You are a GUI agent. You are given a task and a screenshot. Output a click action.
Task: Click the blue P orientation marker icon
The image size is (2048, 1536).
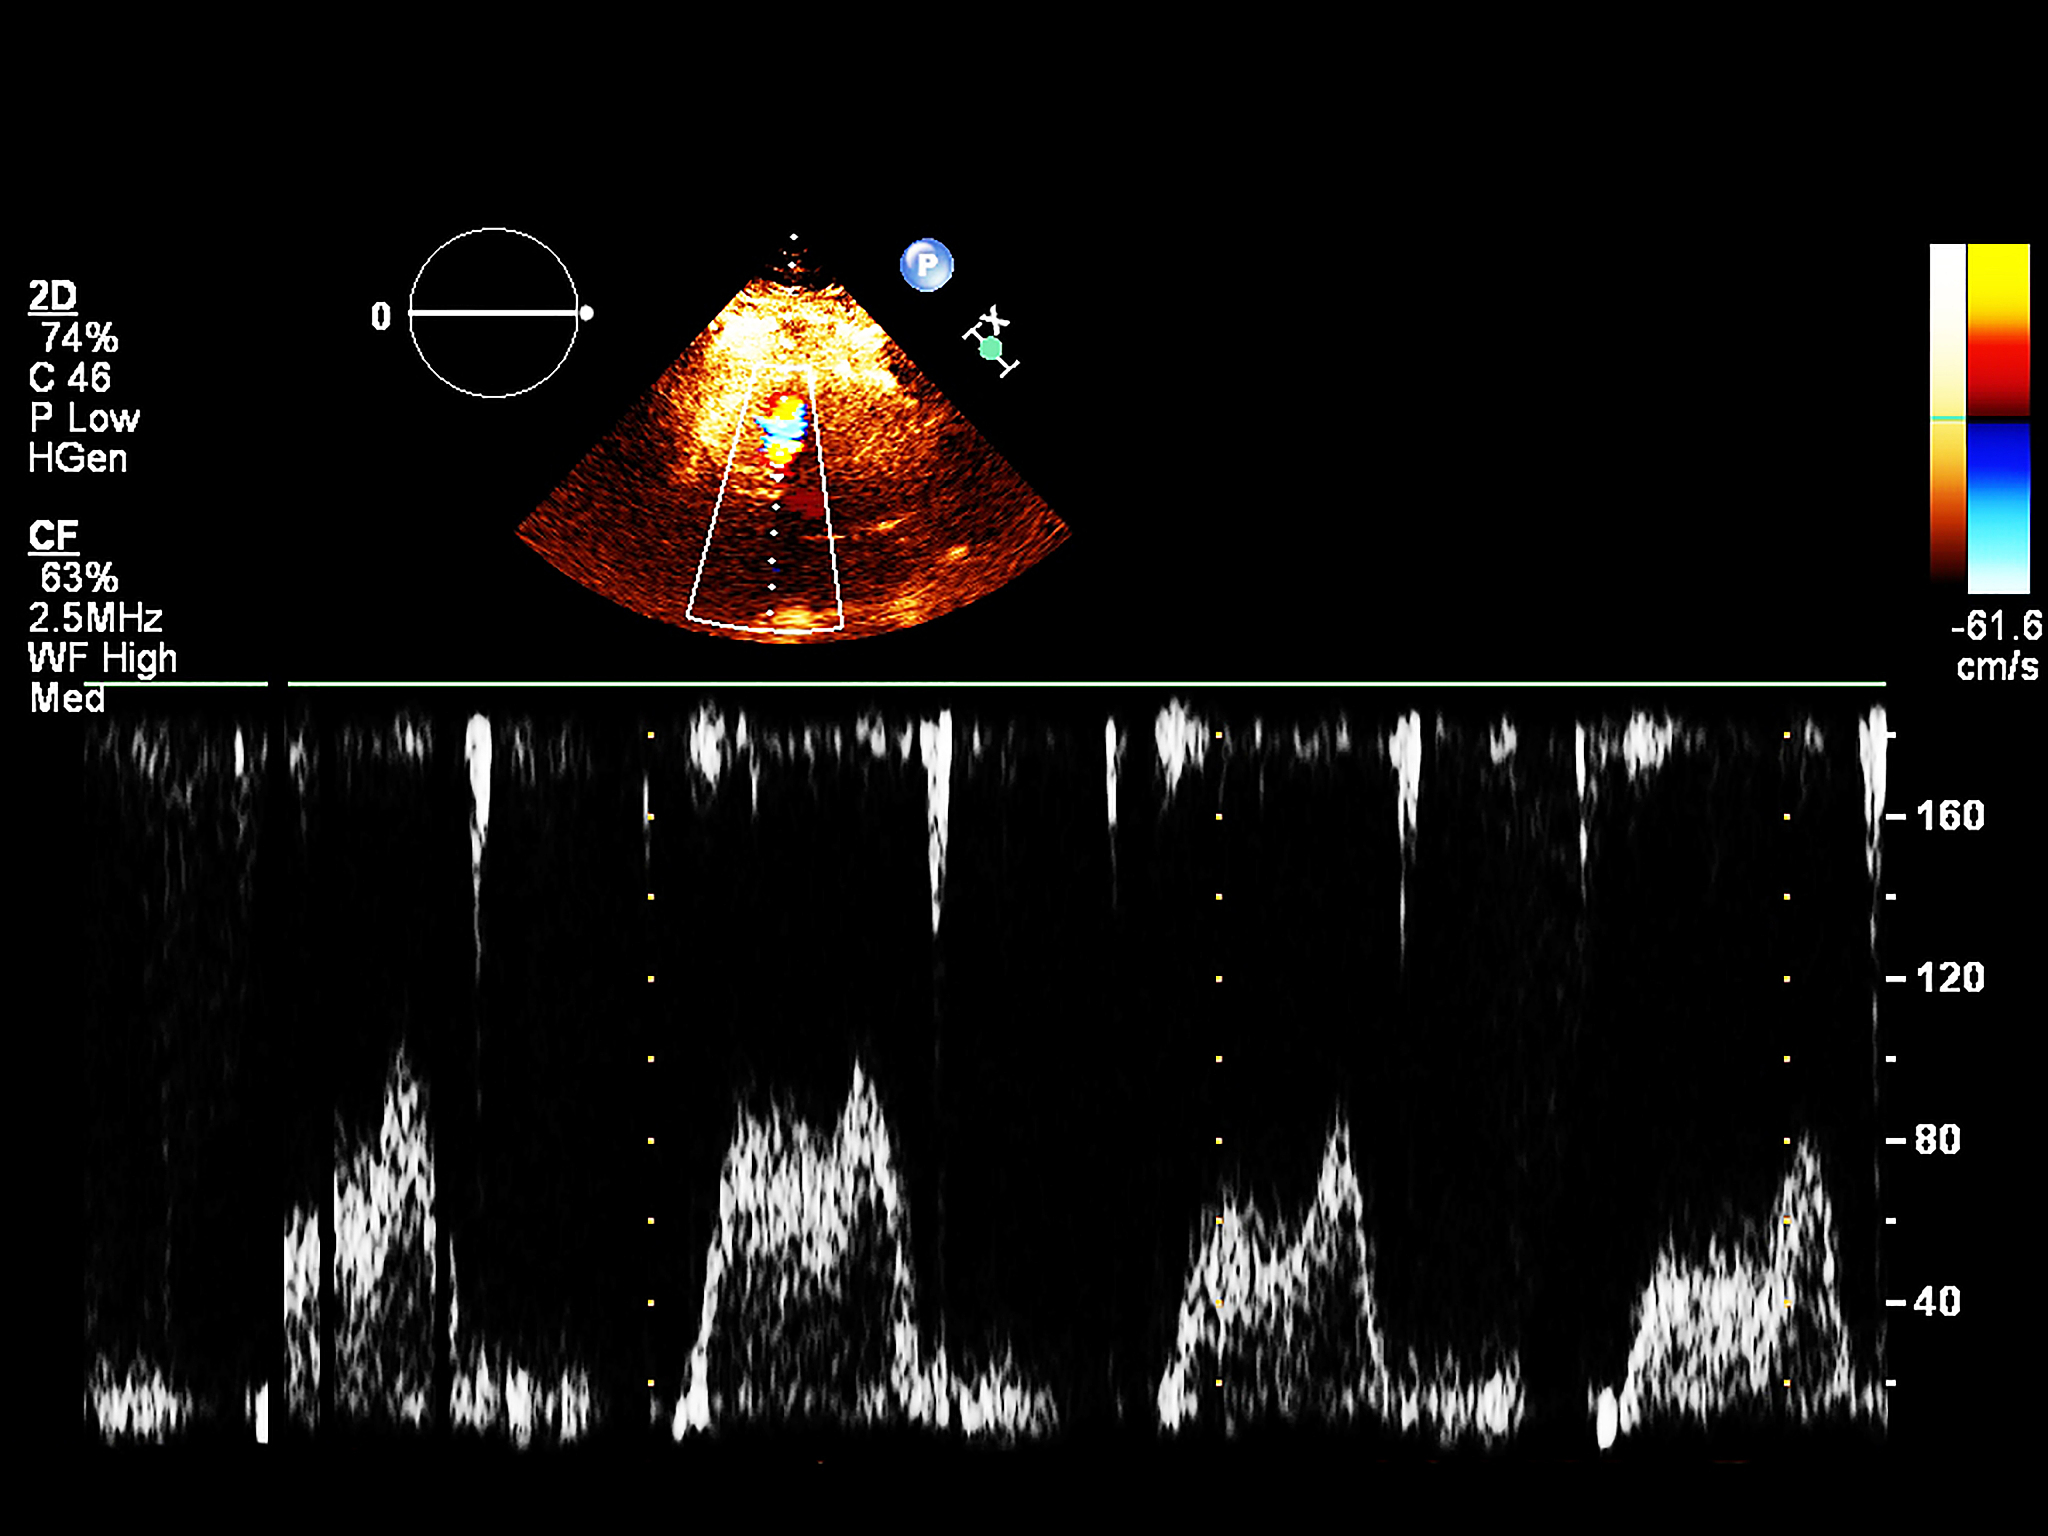926,265
